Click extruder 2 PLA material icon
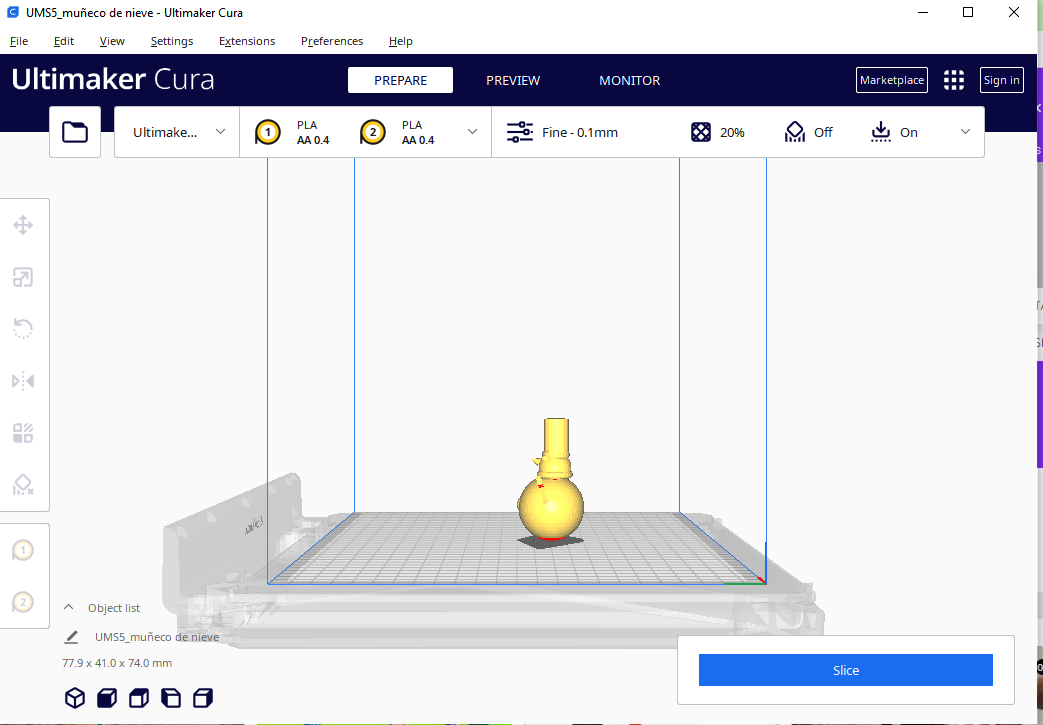This screenshot has height=725, width=1043. 372,132
